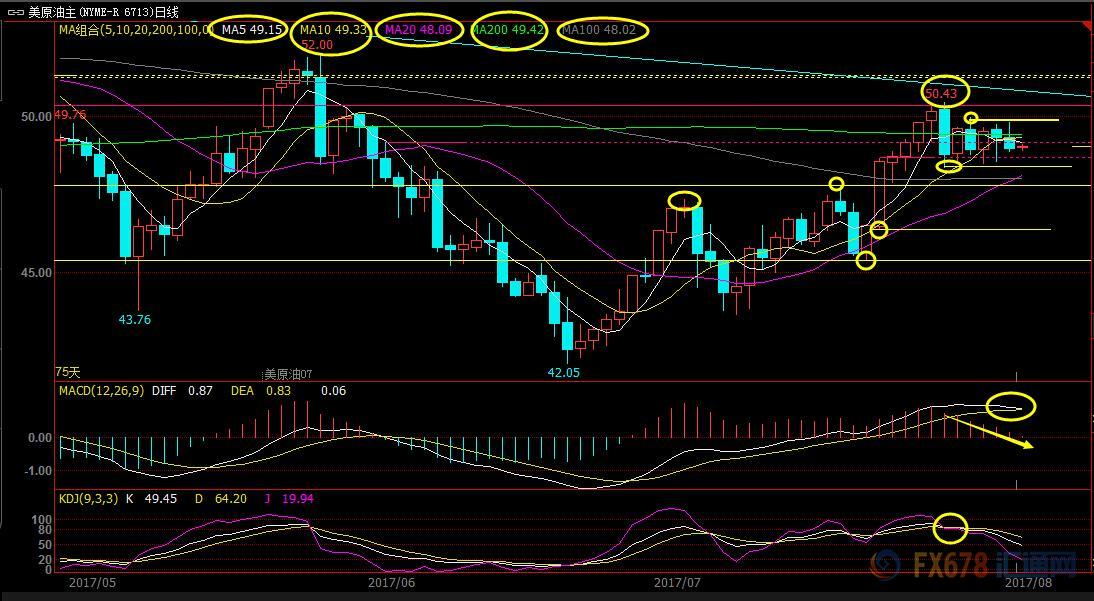
Task: Select the J 19.94 value
Action: (289, 498)
